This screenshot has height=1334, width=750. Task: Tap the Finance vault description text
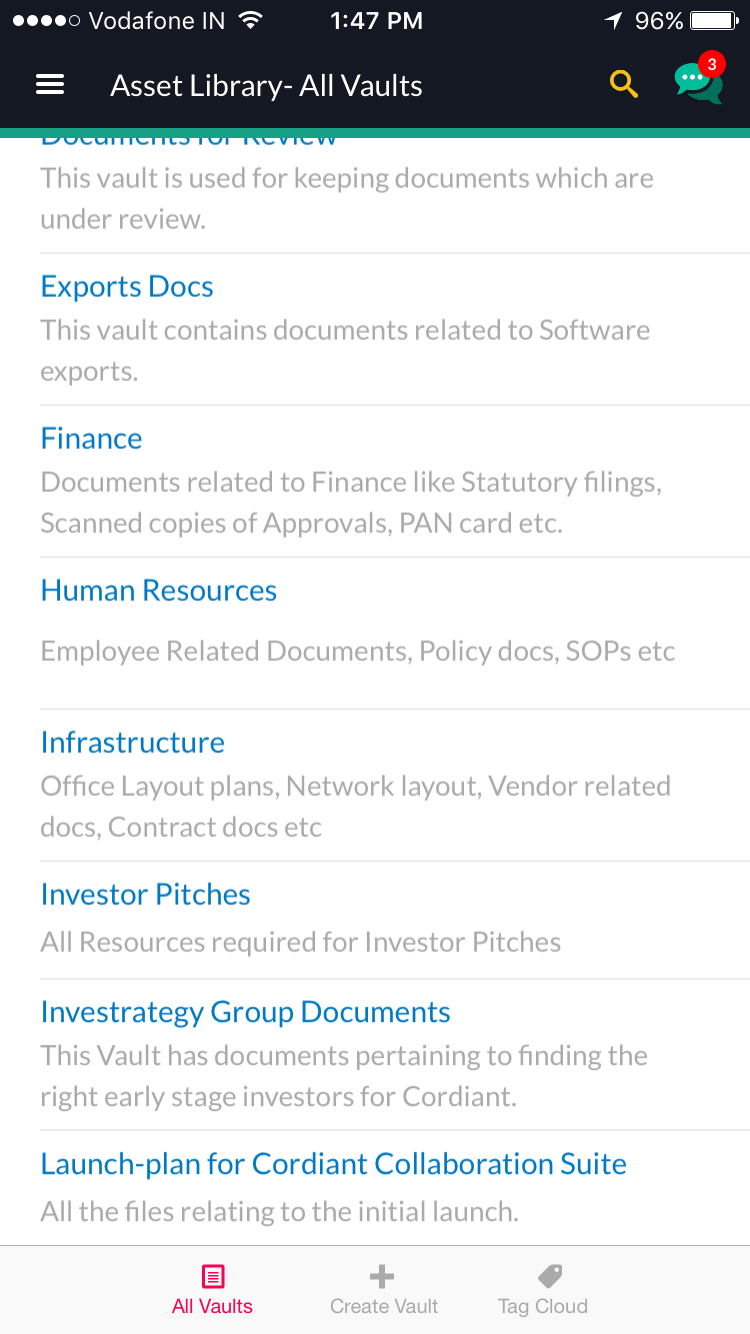click(350, 503)
